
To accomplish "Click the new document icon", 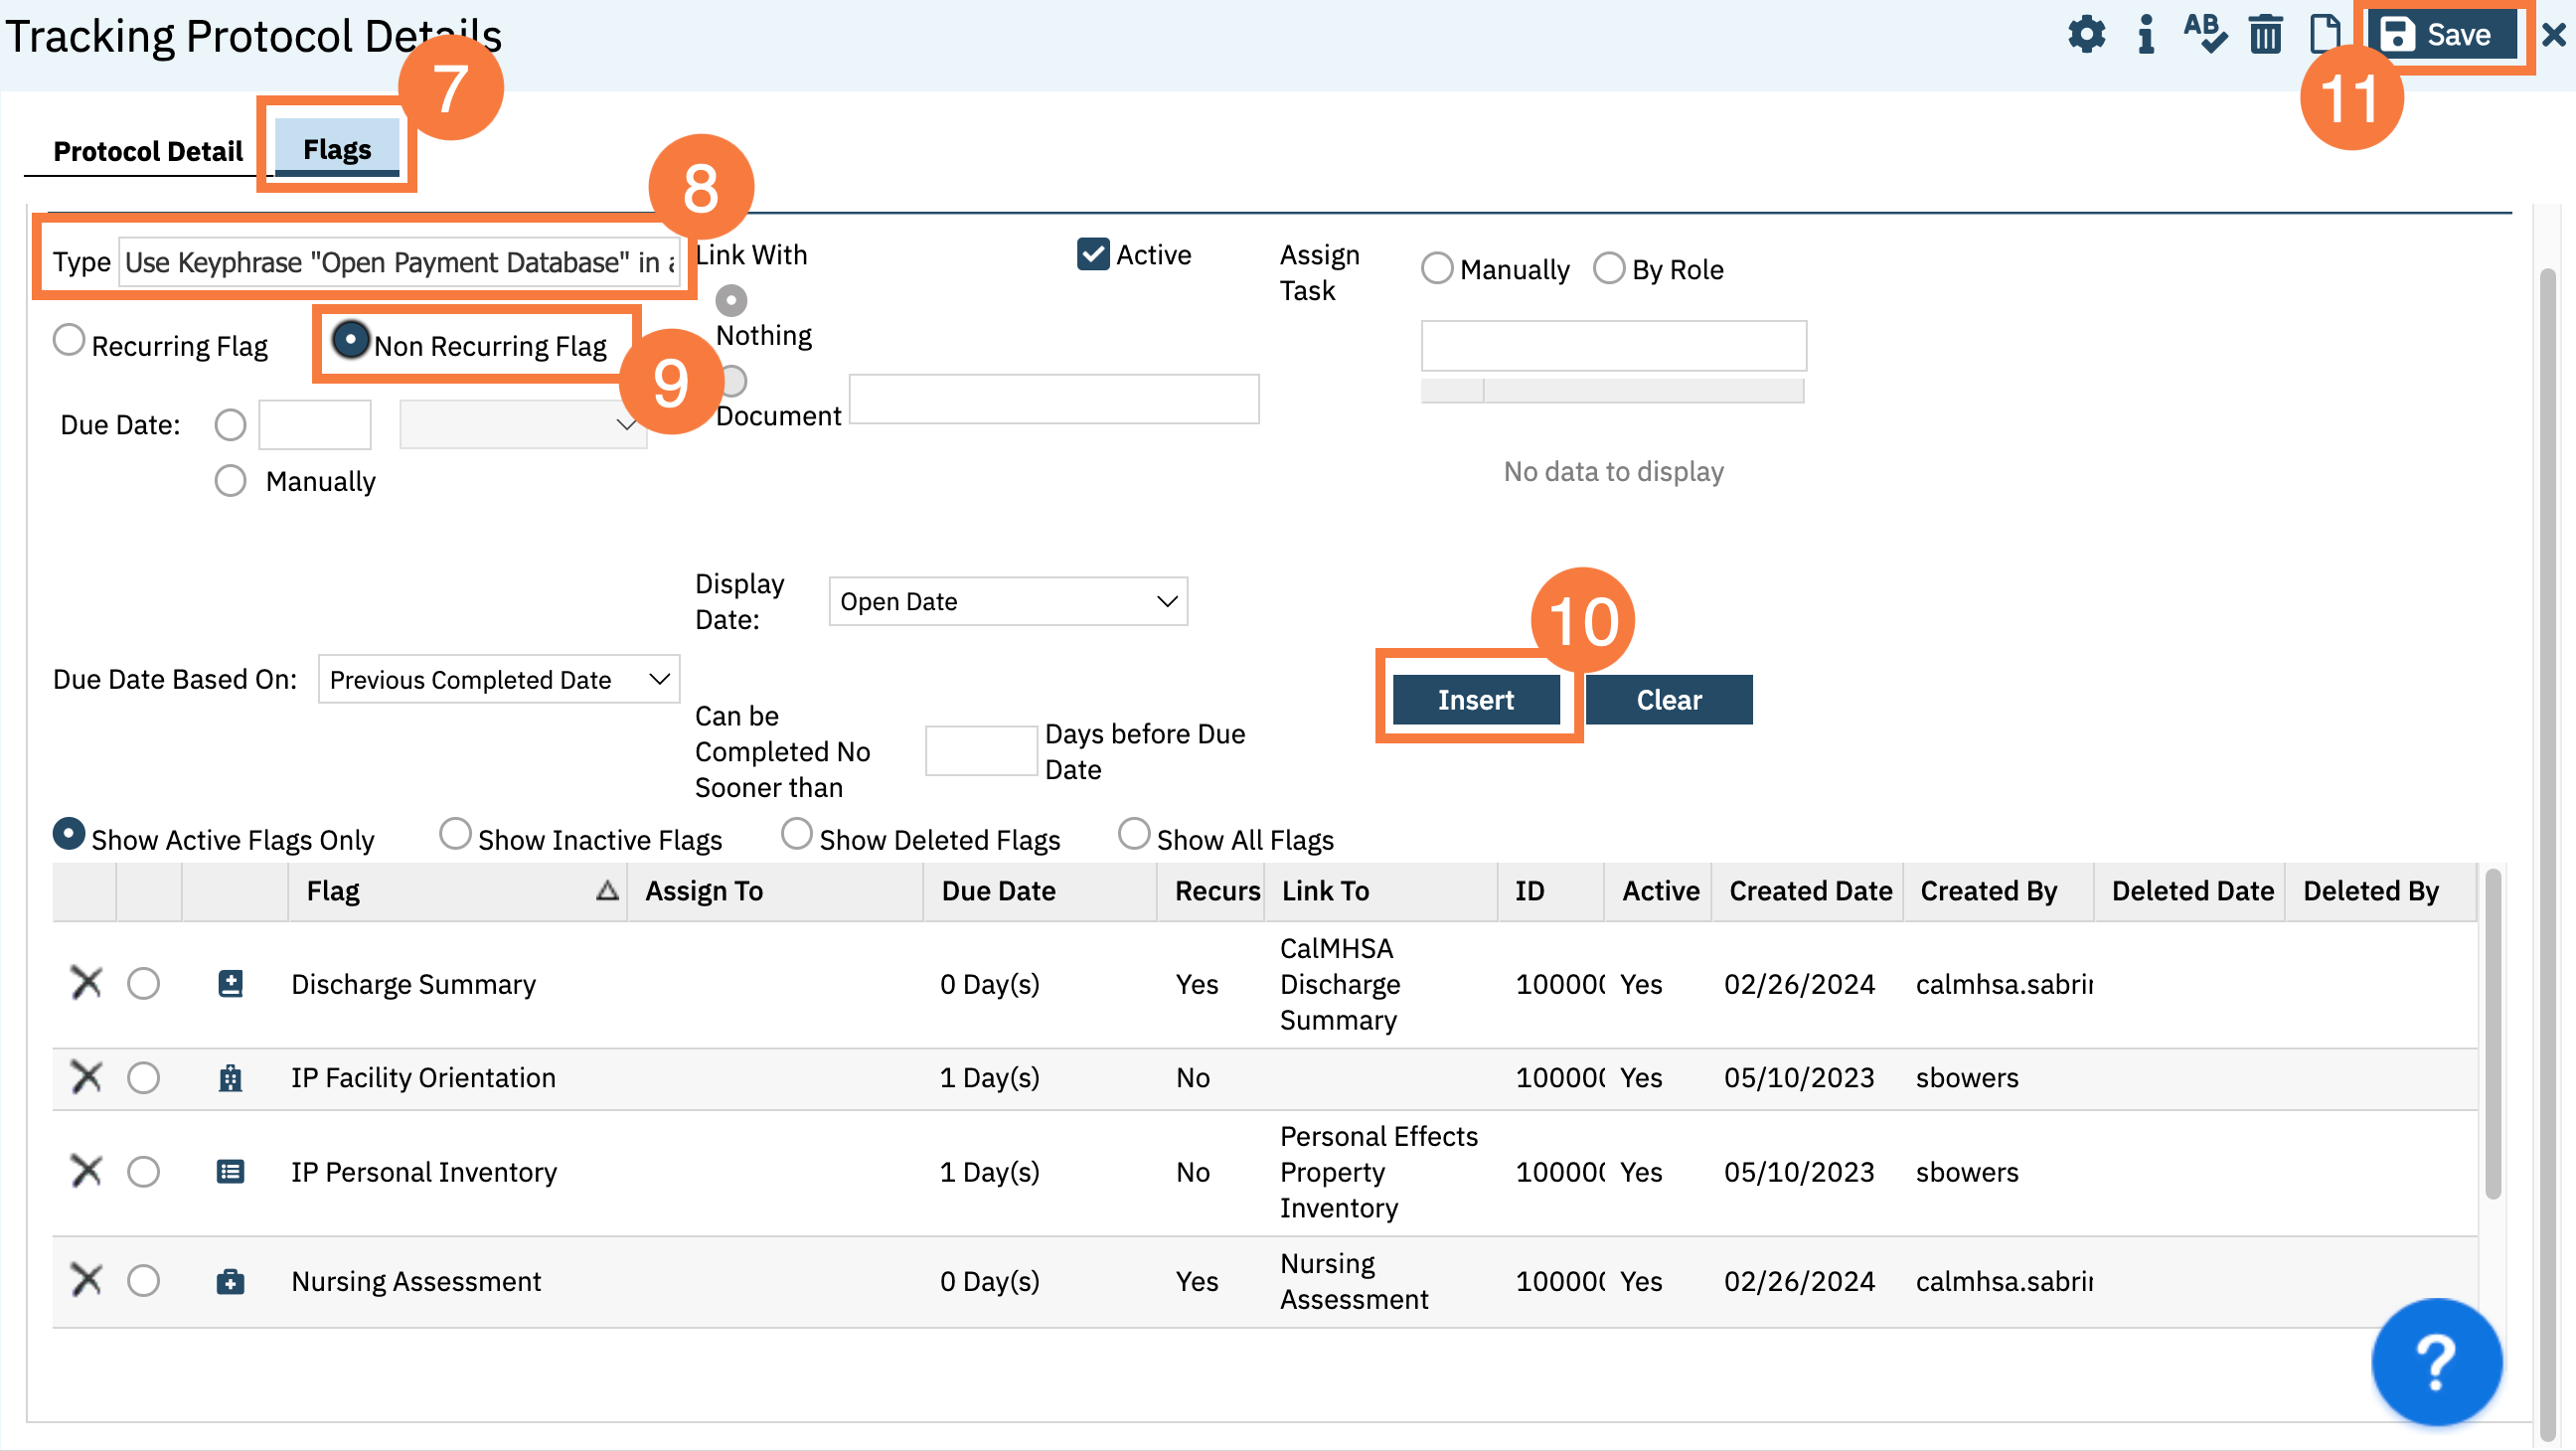I will click(x=2325, y=34).
